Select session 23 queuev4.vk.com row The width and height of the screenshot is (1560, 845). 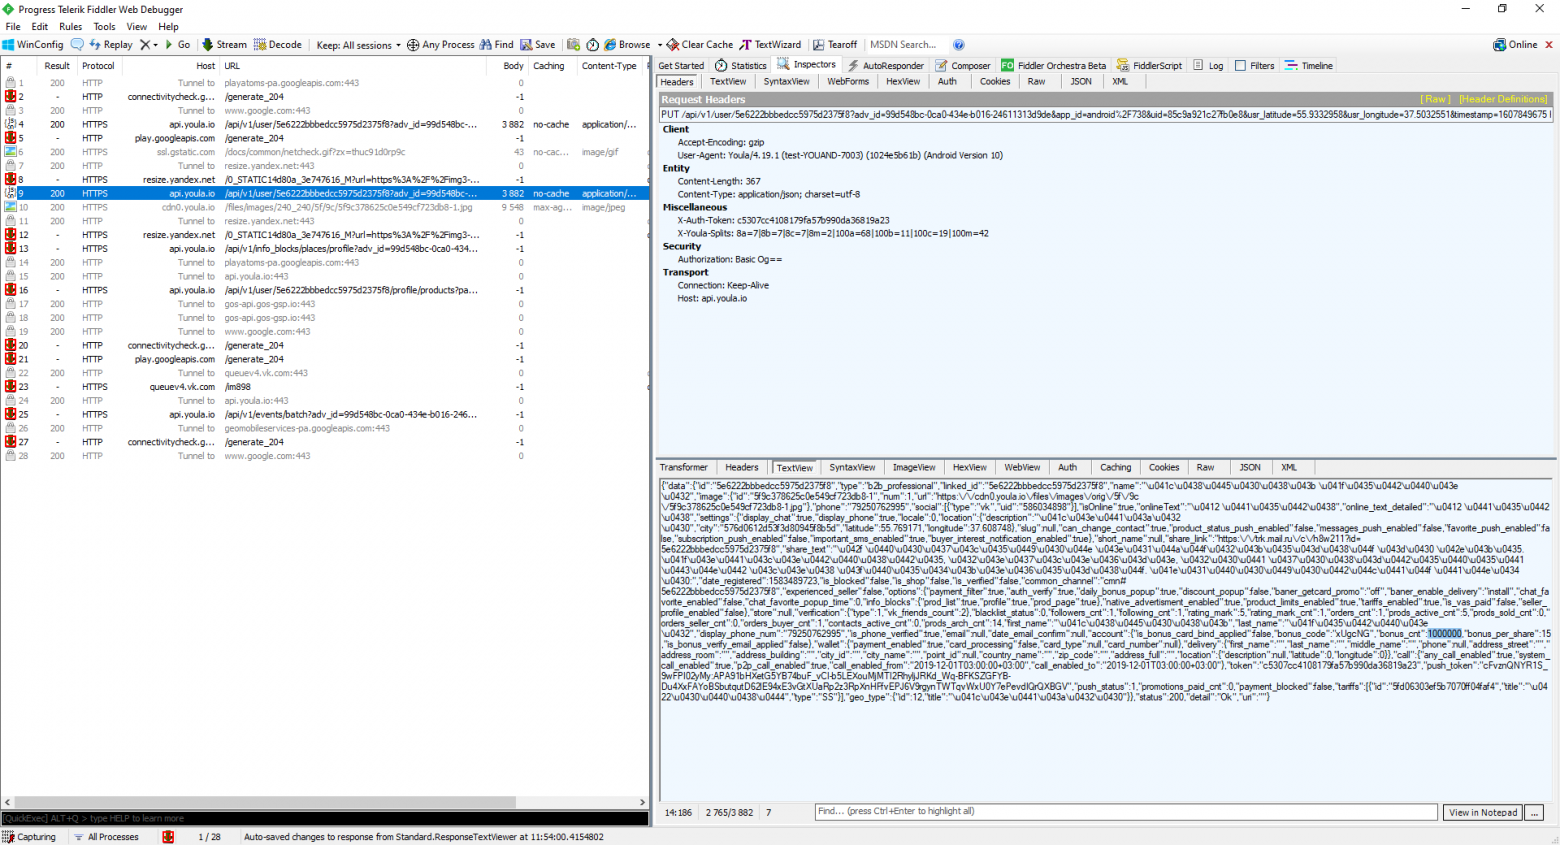coord(325,387)
